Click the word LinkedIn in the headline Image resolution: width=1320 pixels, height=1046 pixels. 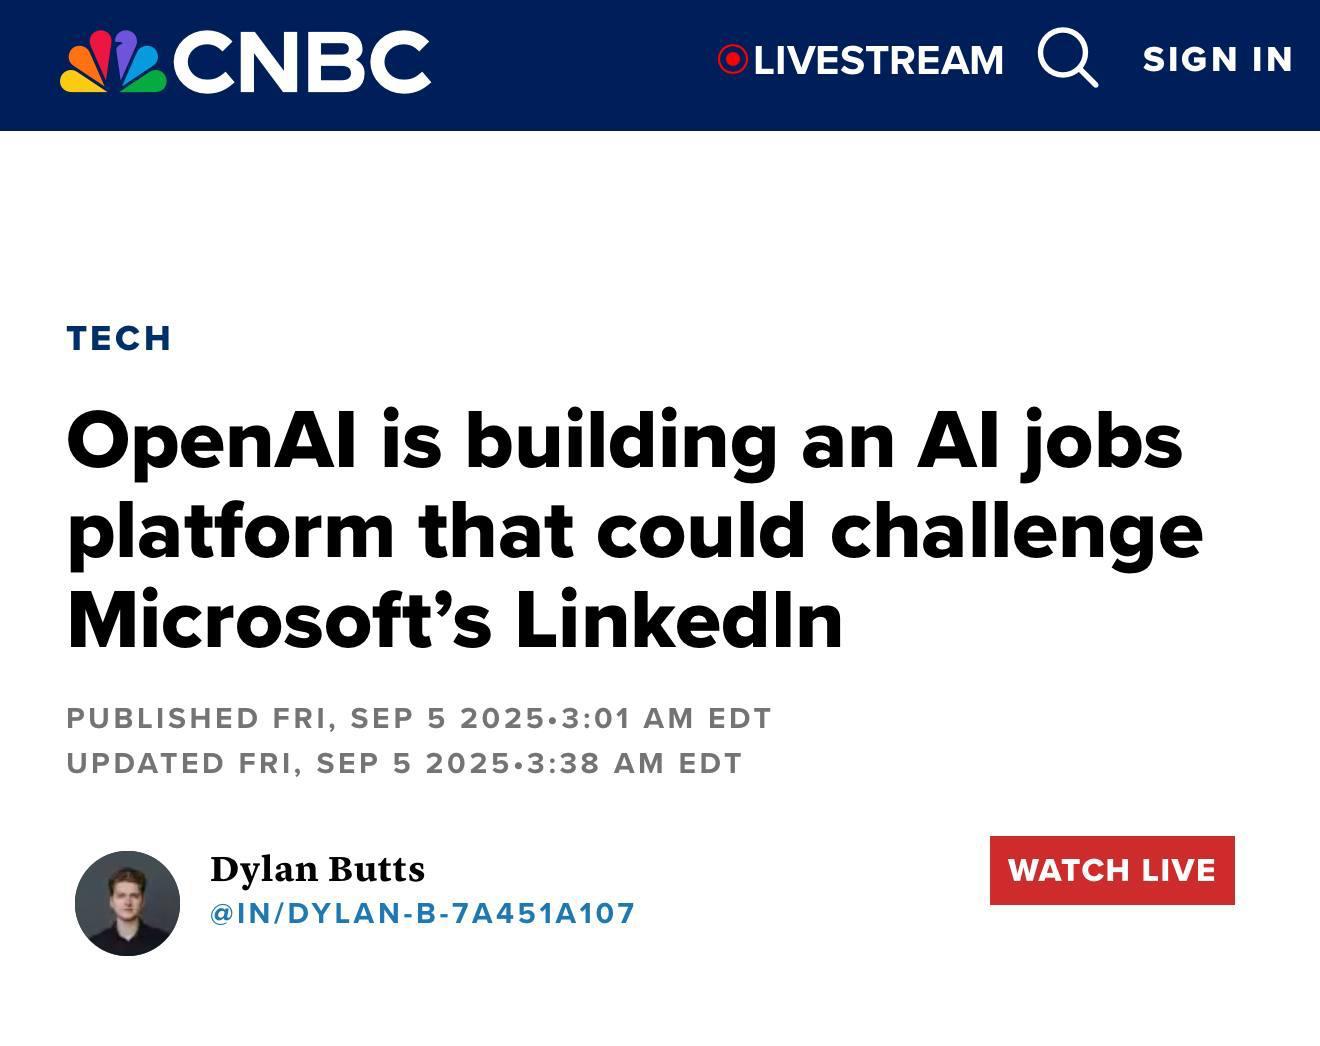pyautogui.click(x=680, y=620)
